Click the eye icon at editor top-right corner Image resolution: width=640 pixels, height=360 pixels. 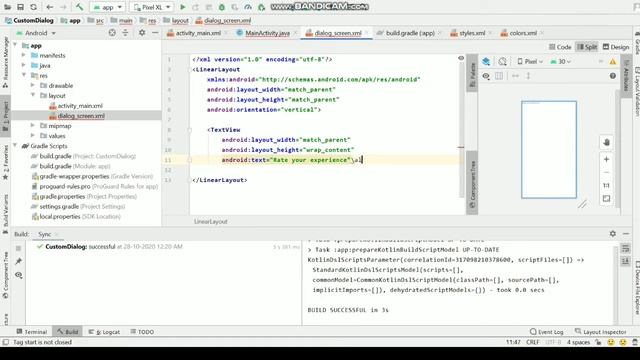(x=461, y=58)
